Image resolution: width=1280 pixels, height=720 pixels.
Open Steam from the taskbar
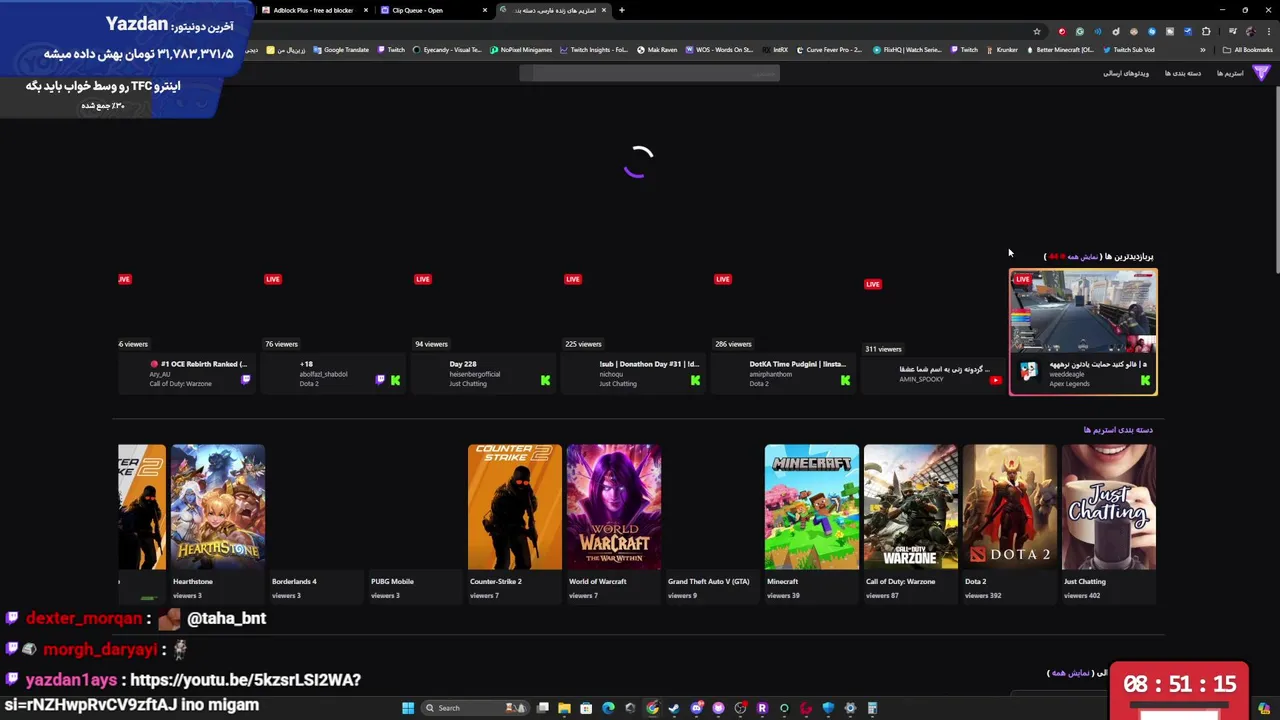(674, 708)
